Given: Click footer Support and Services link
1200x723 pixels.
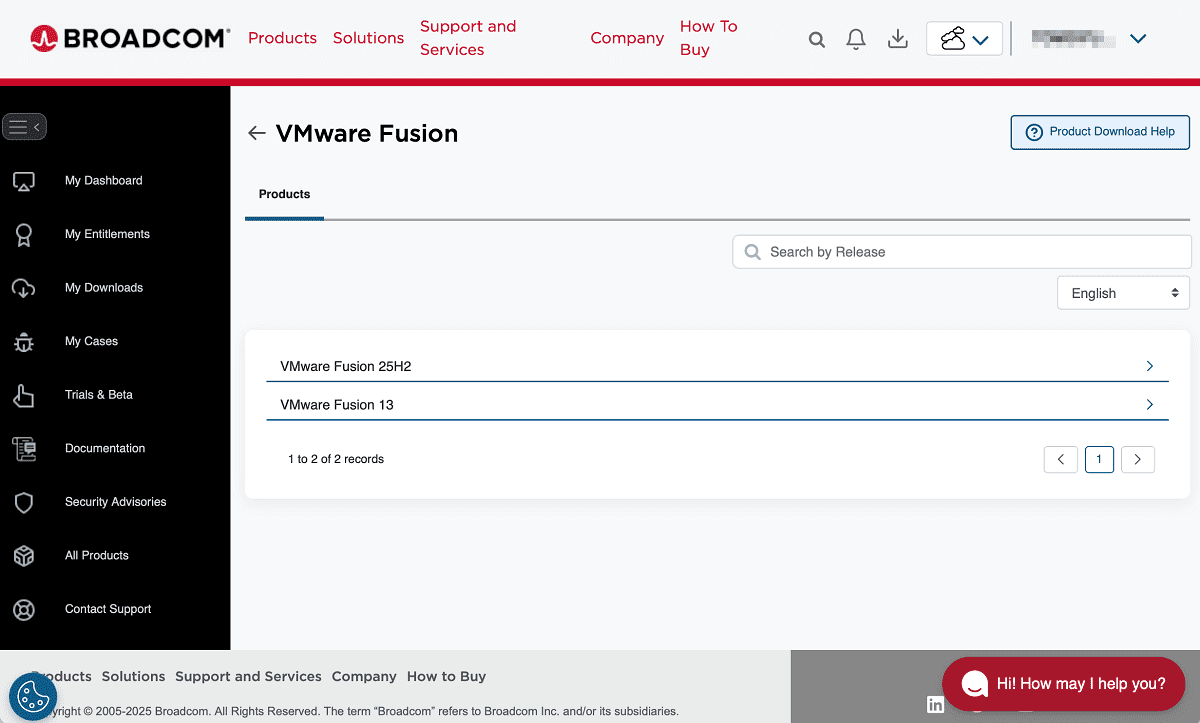Looking at the screenshot, I should (248, 676).
